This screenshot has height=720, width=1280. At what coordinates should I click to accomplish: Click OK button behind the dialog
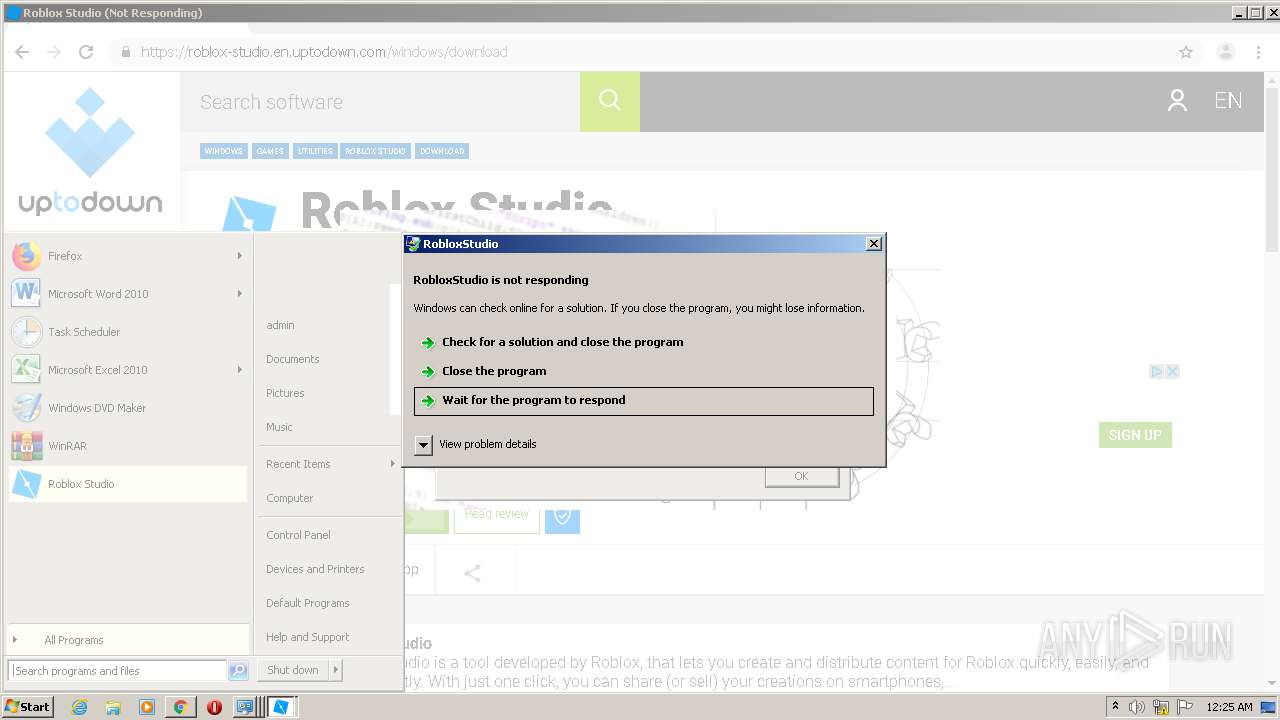coord(801,476)
